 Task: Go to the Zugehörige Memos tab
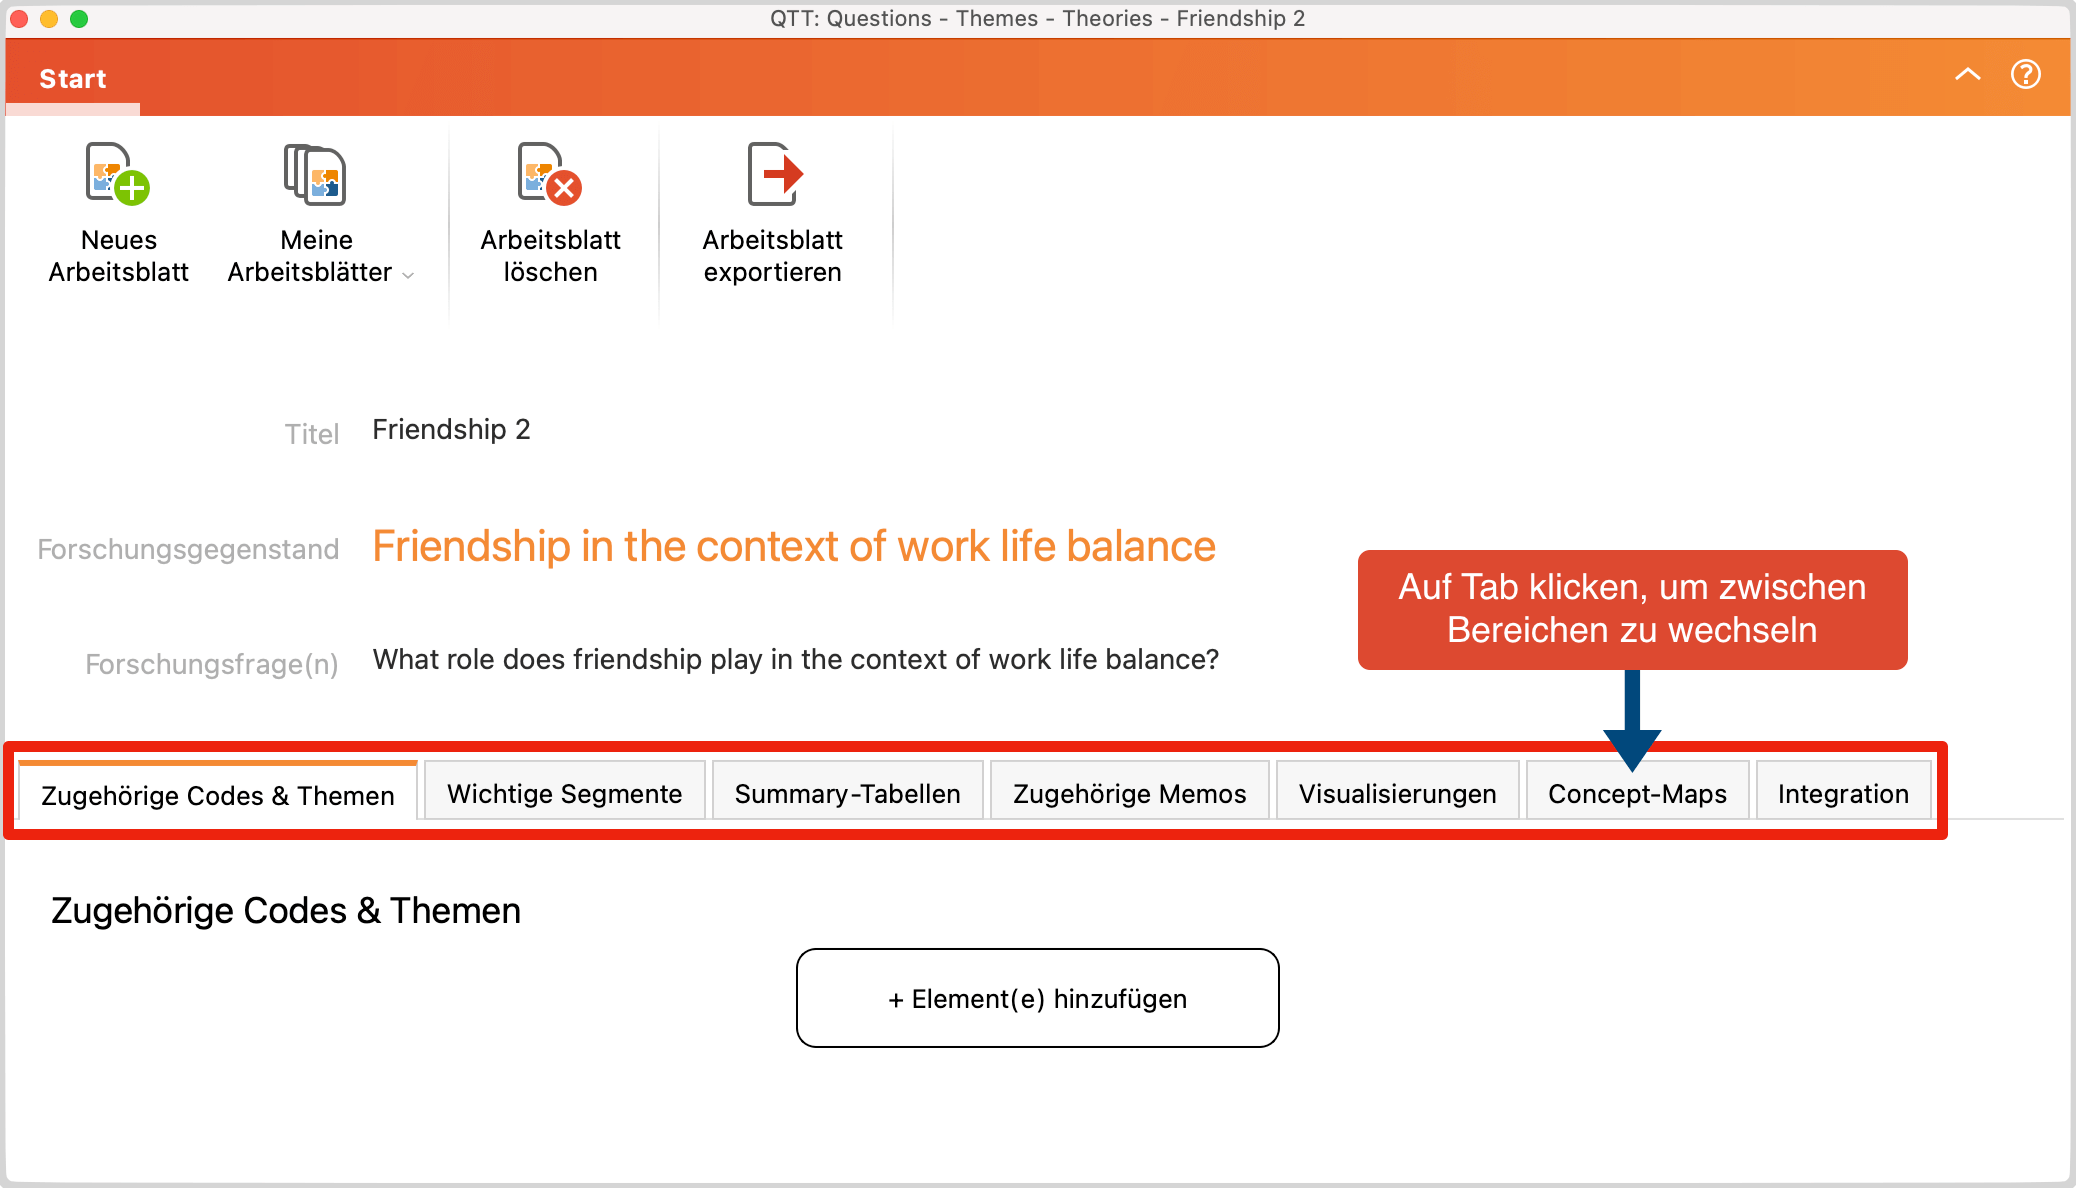click(x=1129, y=794)
